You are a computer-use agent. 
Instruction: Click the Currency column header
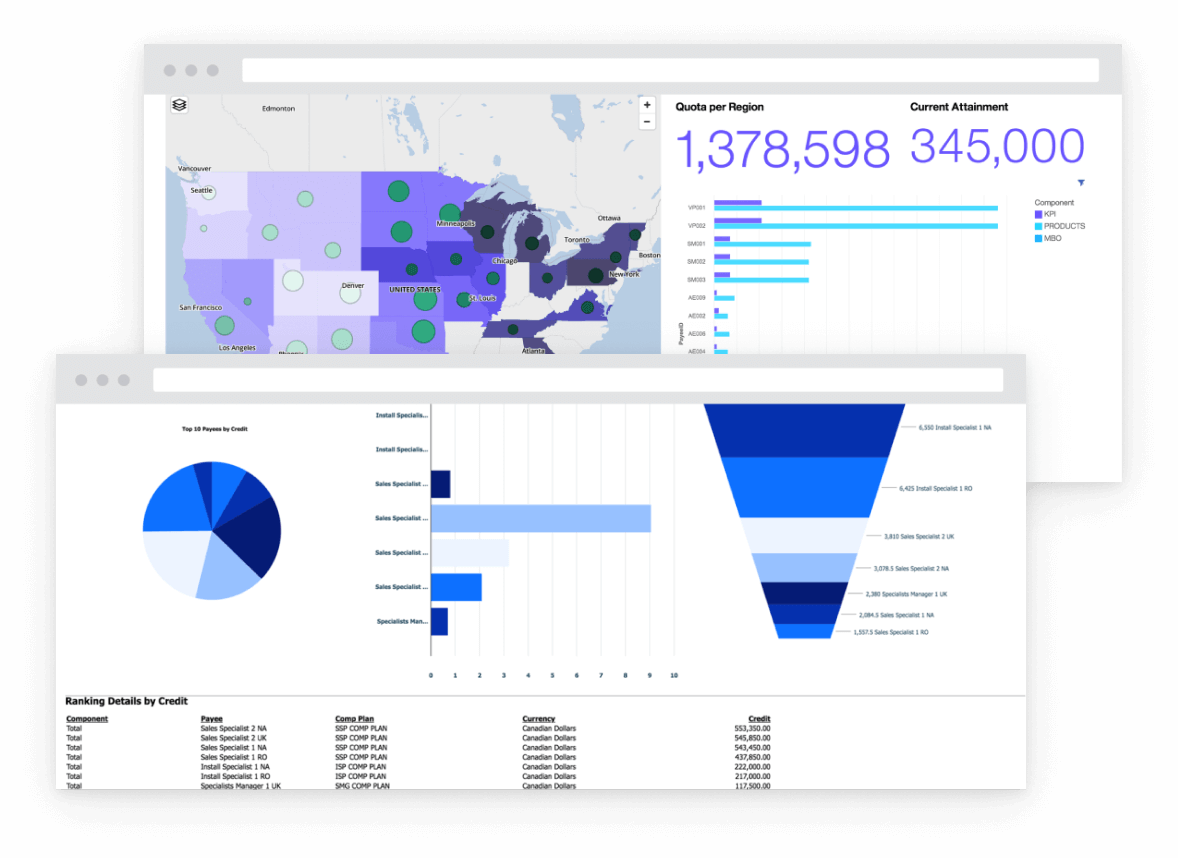click(539, 719)
